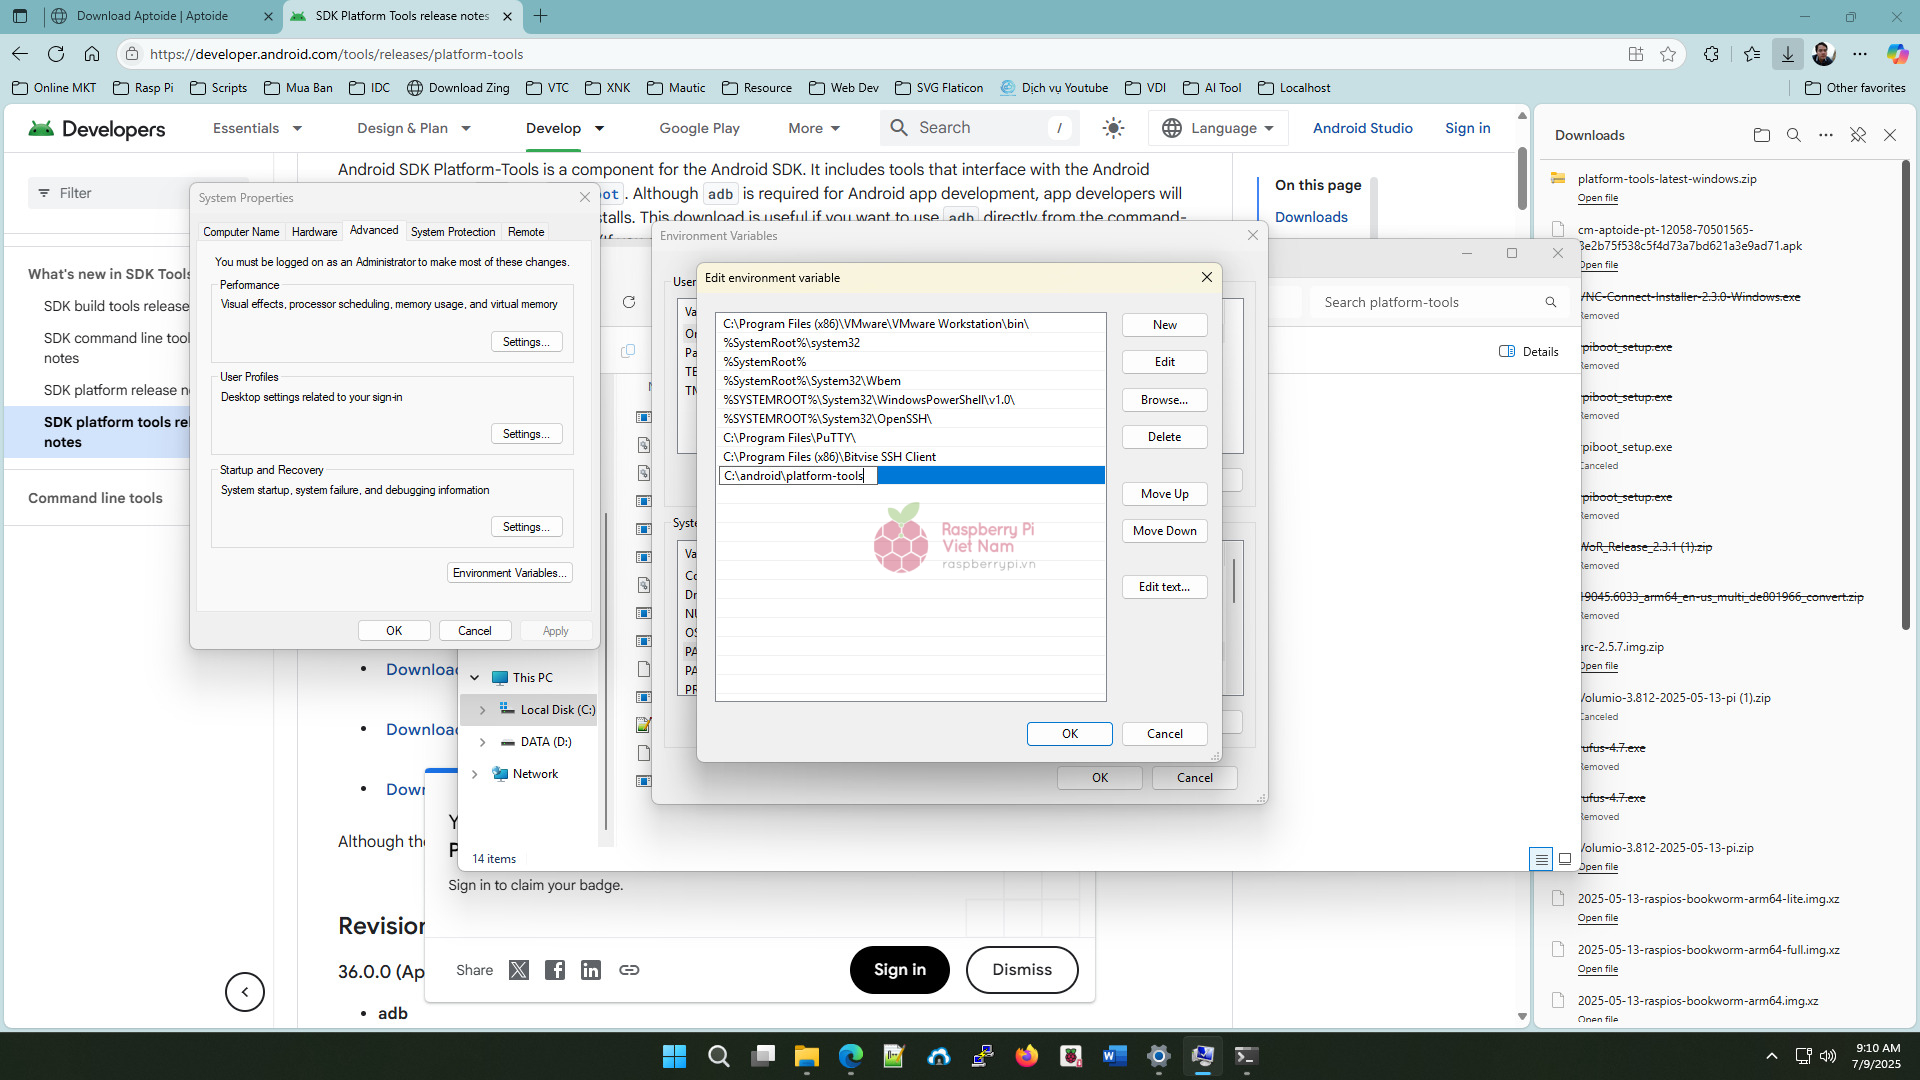This screenshot has height=1080, width=1920.
Task: Collapse This PC tree node
Action: (x=475, y=678)
